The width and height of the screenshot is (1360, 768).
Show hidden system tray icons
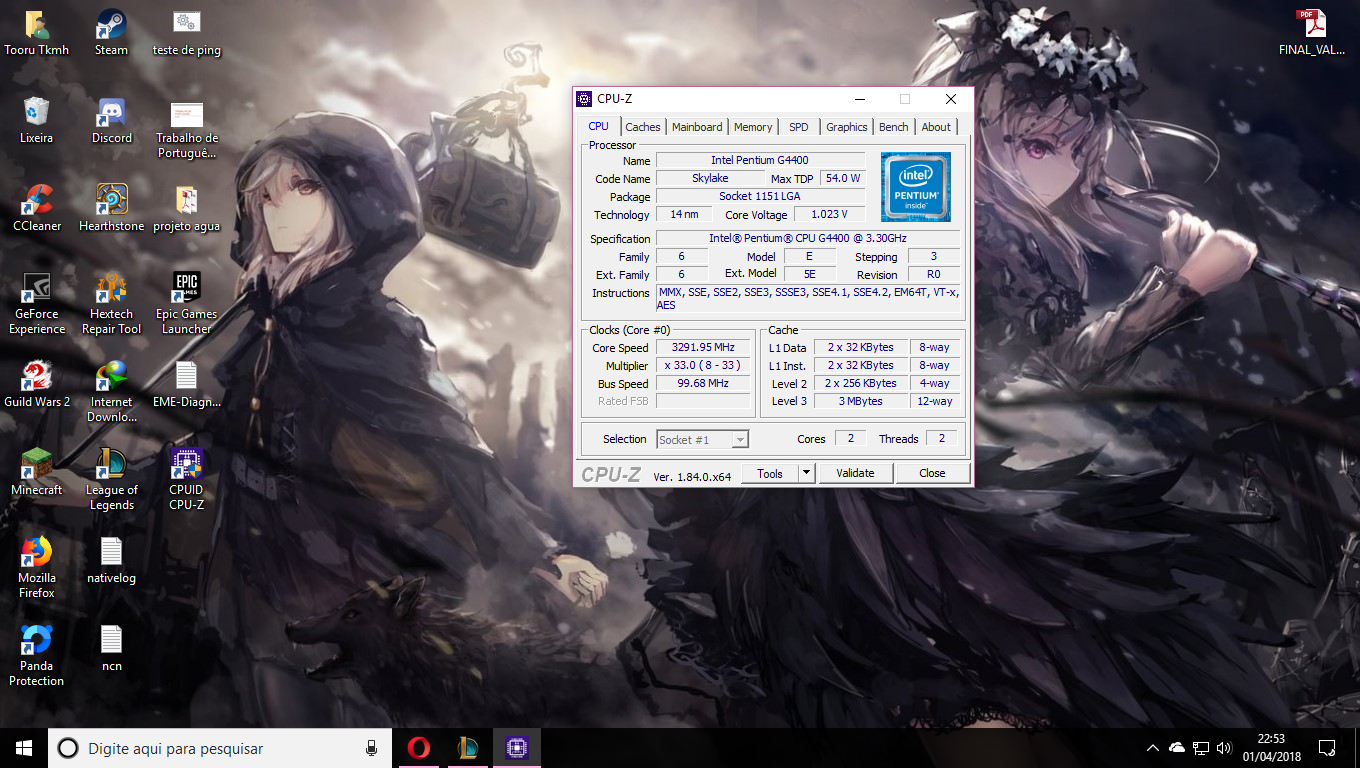pyautogui.click(x=1153, y=748)
